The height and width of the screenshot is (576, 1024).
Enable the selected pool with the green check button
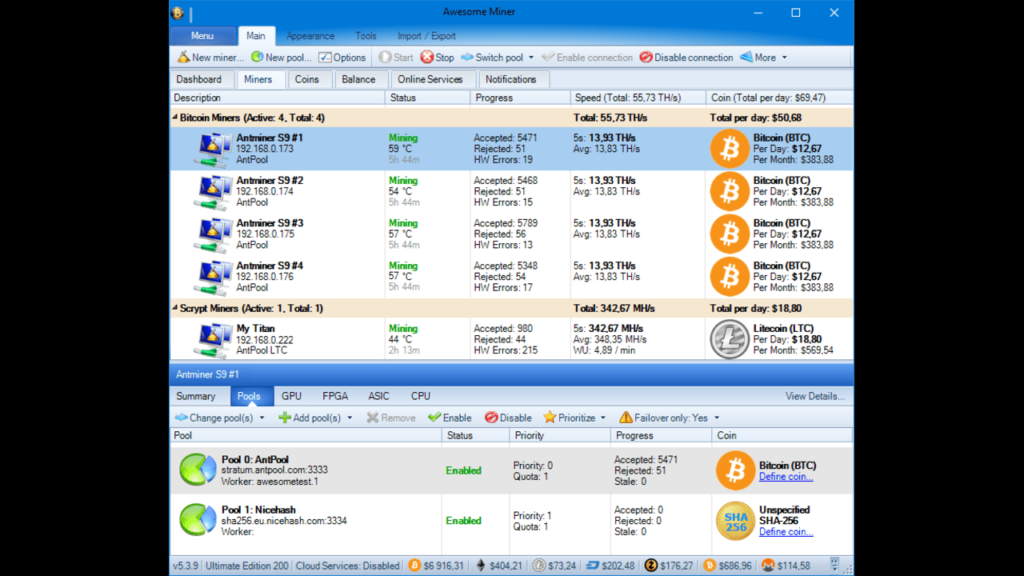pos(450,418)
